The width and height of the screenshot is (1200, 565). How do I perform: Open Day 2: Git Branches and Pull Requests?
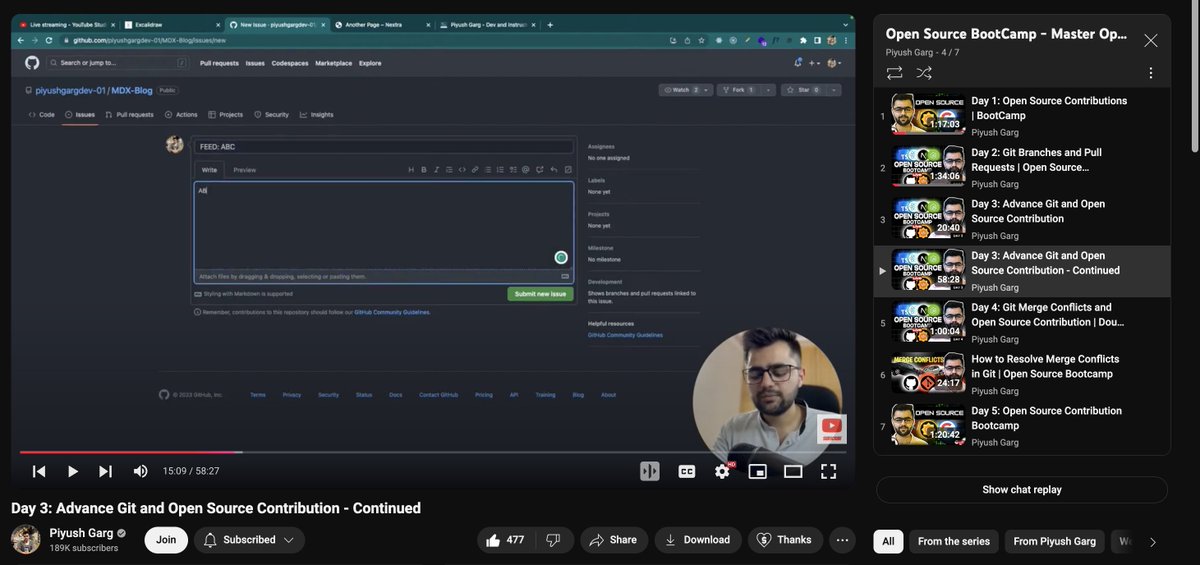[1022, 168]
